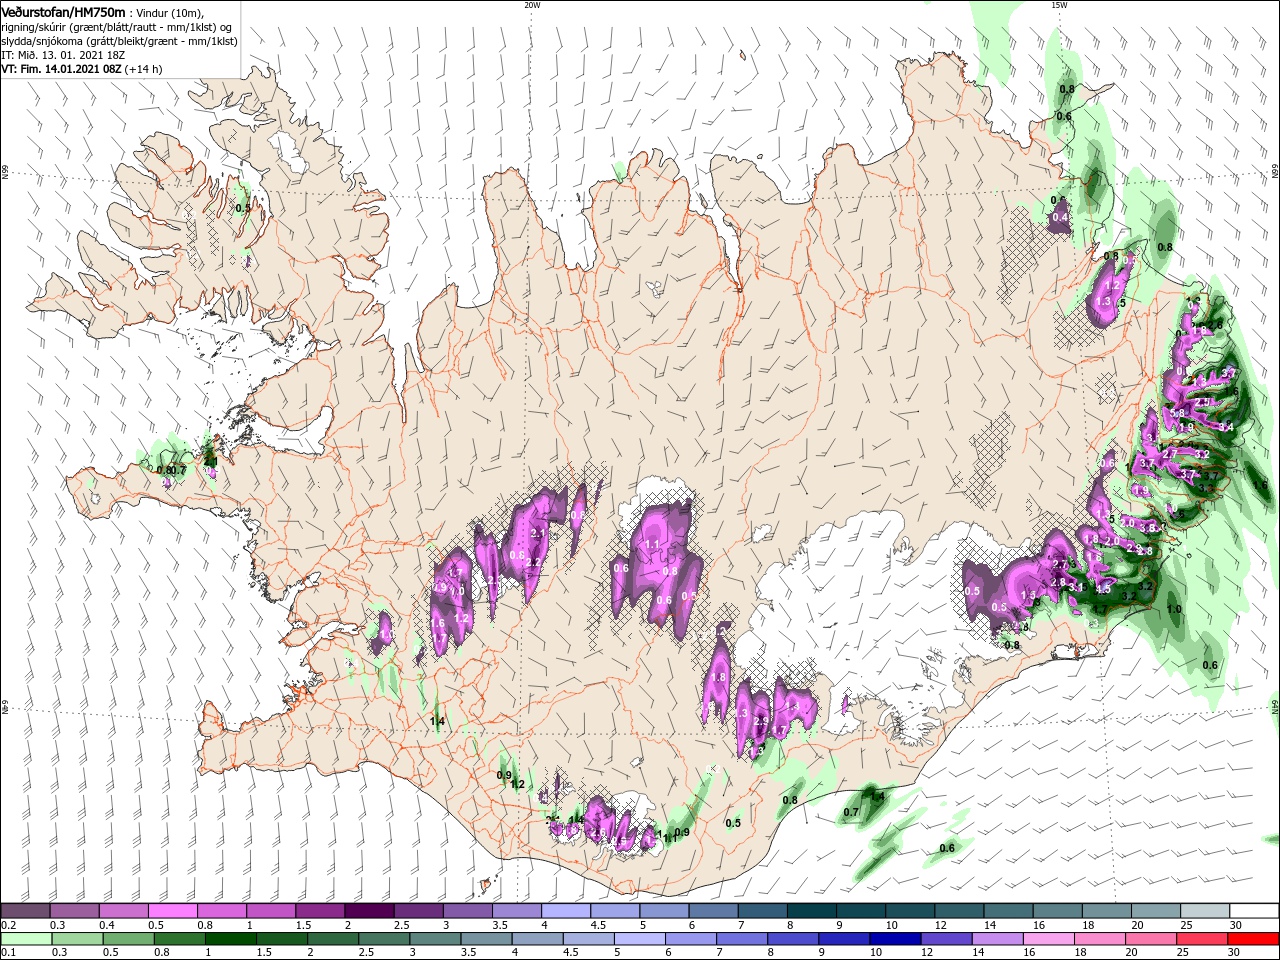1280x960 pixels.
Task: Click the slydda/snjókoma legend description line
Action: pos(118,41)
